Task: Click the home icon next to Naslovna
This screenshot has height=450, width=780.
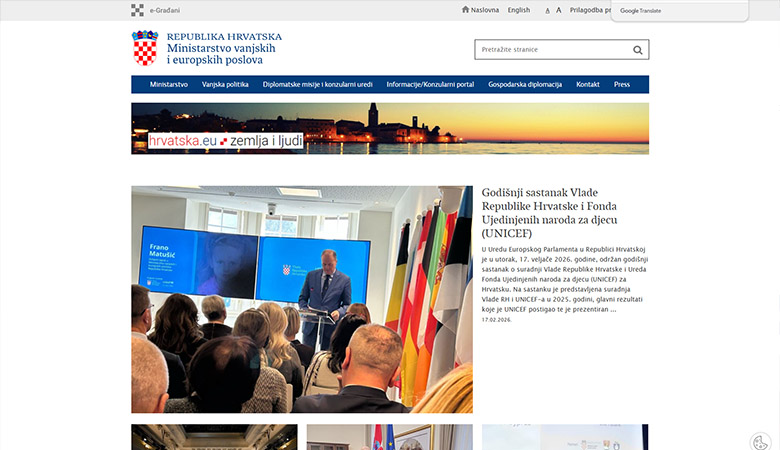Action: [x=465, y=10]
